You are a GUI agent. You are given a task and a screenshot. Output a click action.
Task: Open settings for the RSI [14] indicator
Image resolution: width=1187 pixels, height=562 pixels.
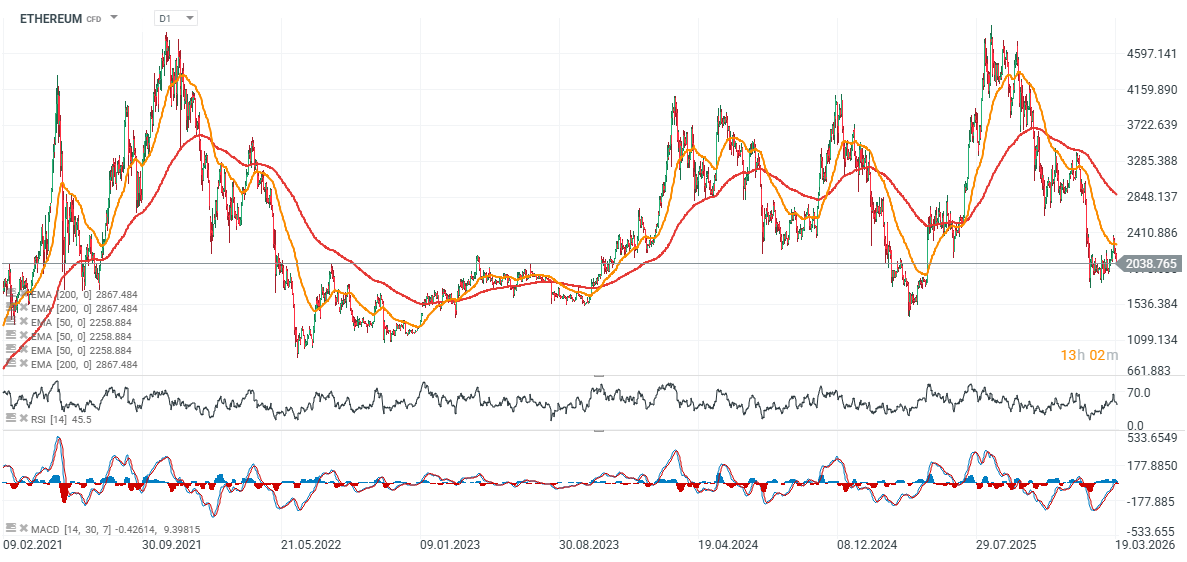pos(11,418)
